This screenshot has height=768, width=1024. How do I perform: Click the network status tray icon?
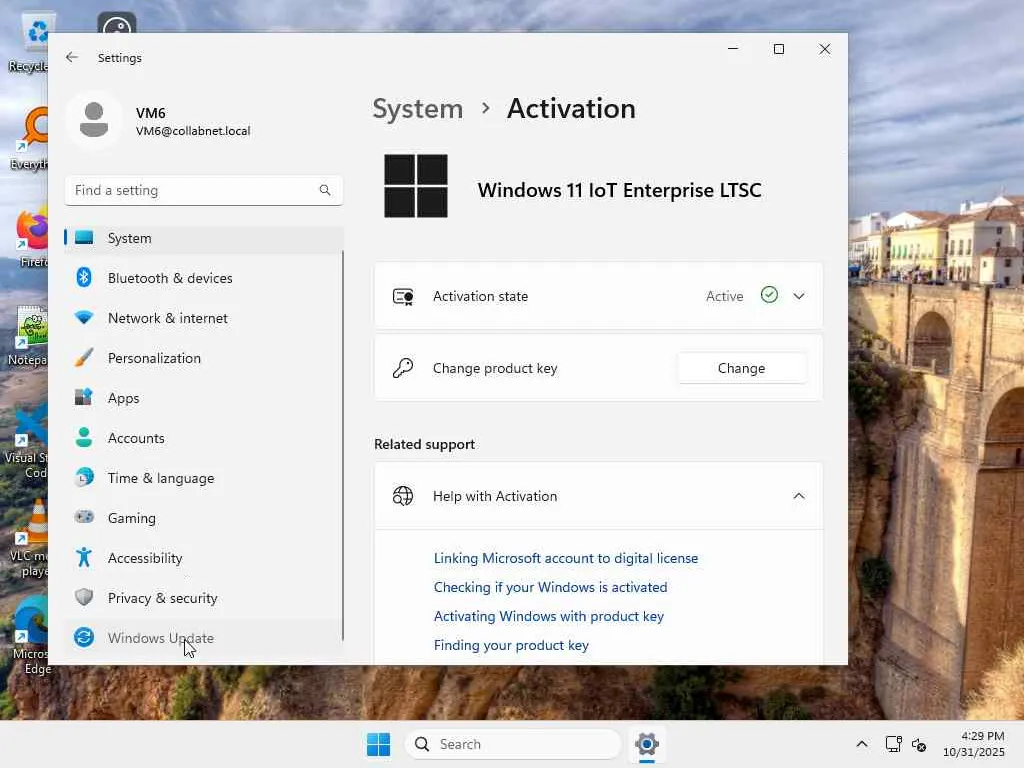893,744
